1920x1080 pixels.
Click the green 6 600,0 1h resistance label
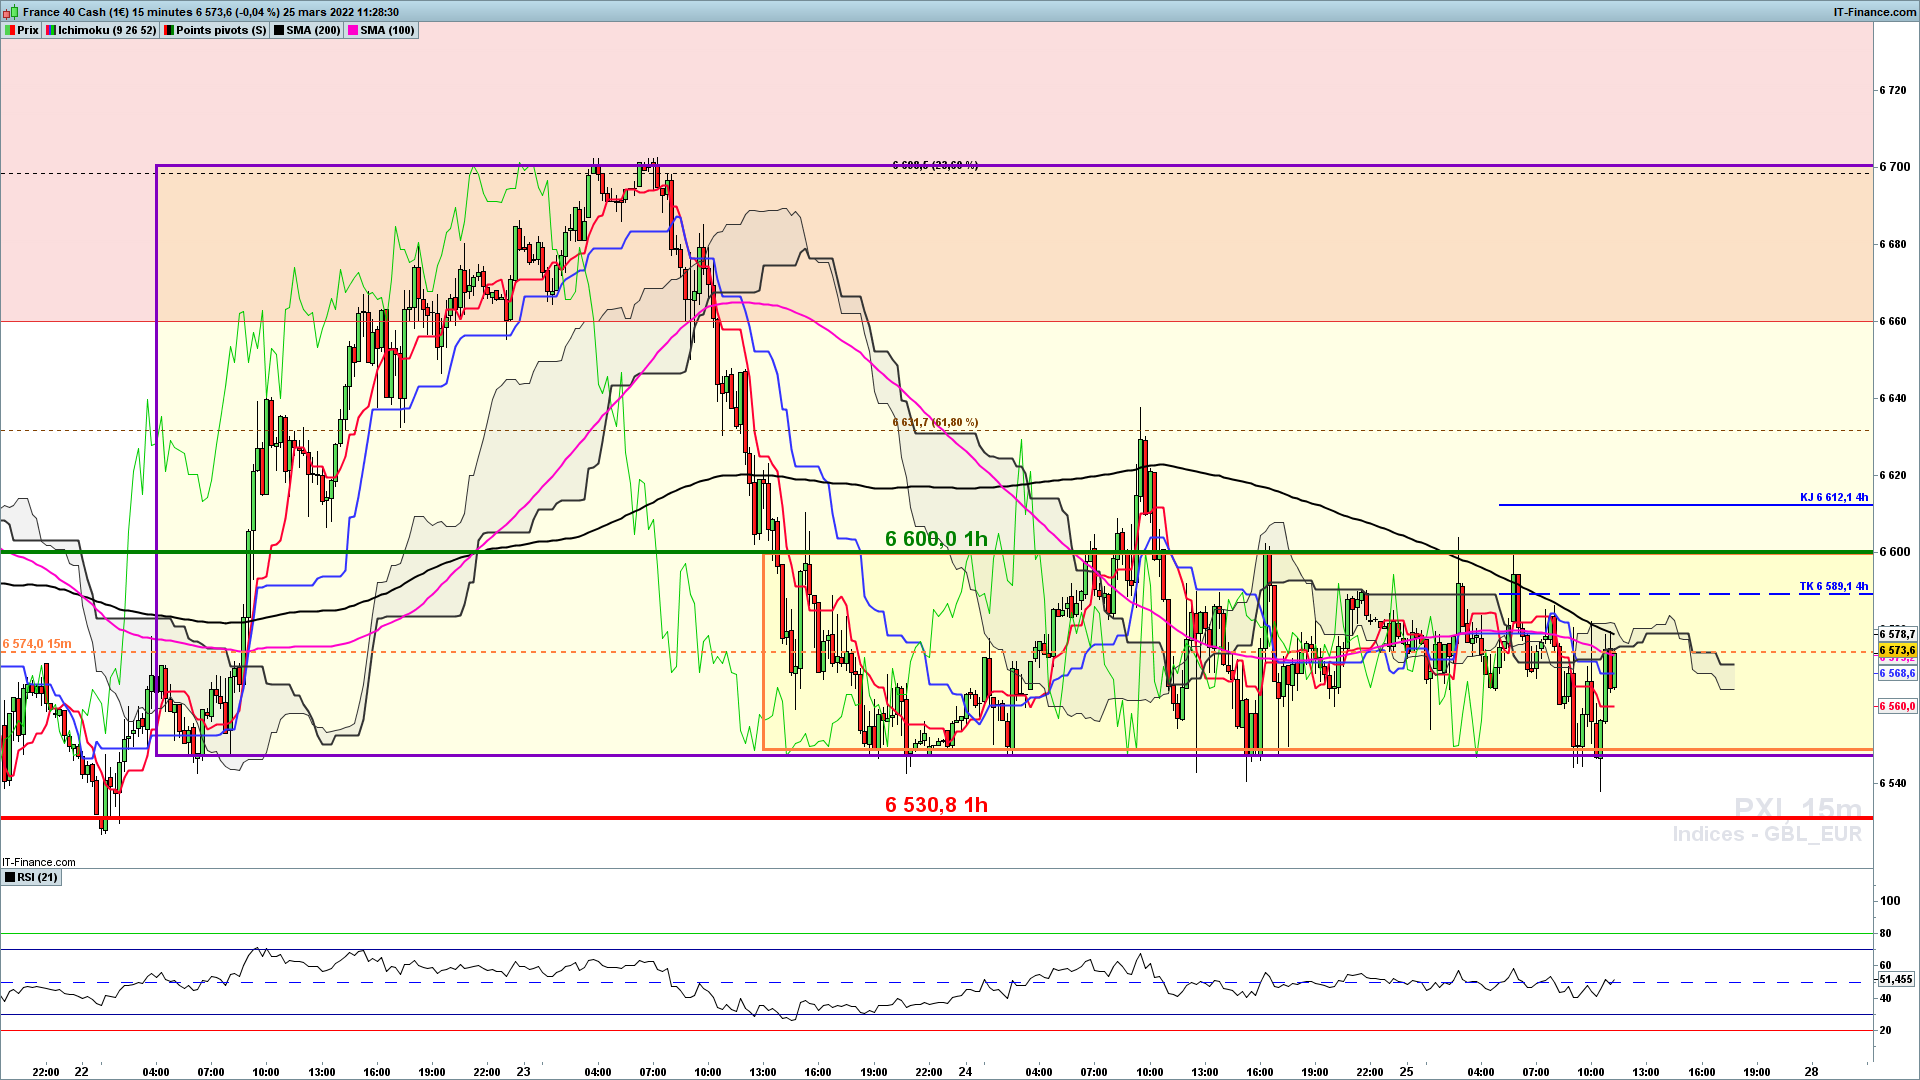(x=936, y=539)
